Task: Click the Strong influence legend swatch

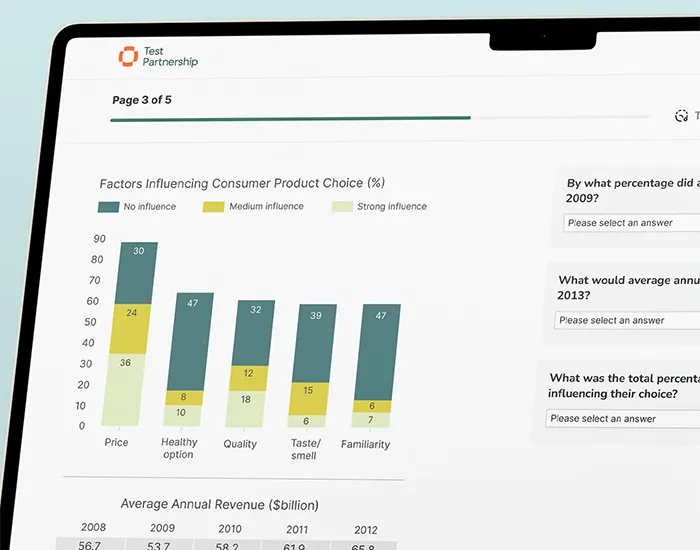Action: pyautogui.click(x=342, y=207)
